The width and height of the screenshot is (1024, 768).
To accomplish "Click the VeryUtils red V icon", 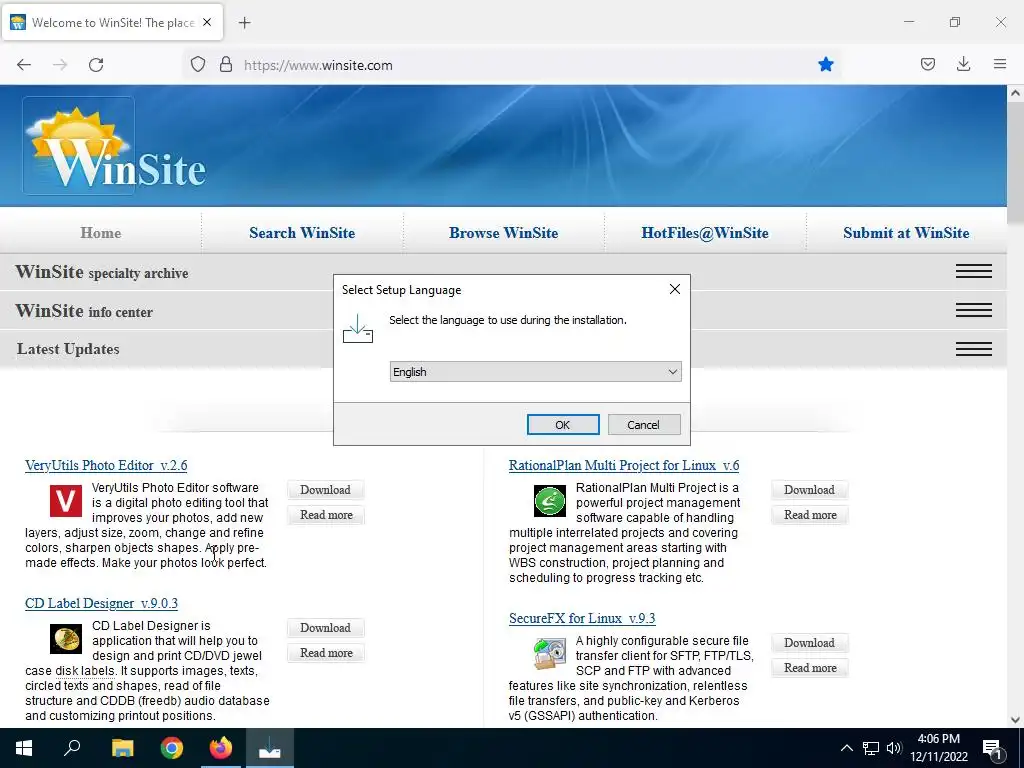I will coord(66,501).
